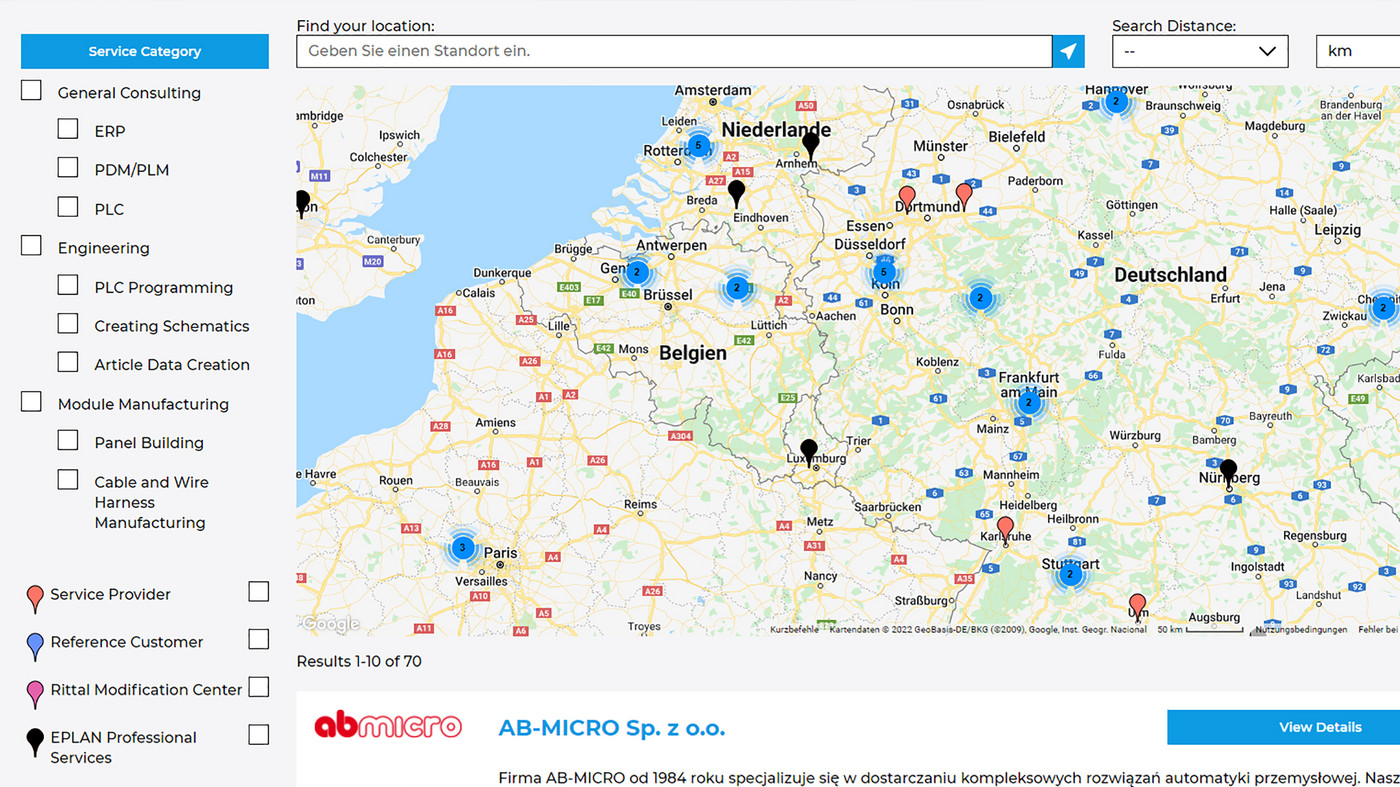The image size is (1400, 787).
Task: Open the AB-MICRO Sp. z o.o. link
Action: (612, 727)
